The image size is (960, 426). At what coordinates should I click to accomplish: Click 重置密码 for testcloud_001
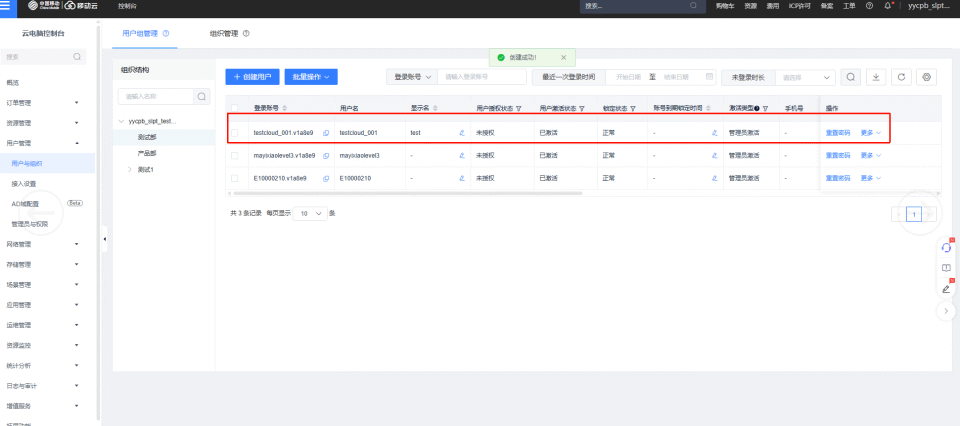(838, 133)
